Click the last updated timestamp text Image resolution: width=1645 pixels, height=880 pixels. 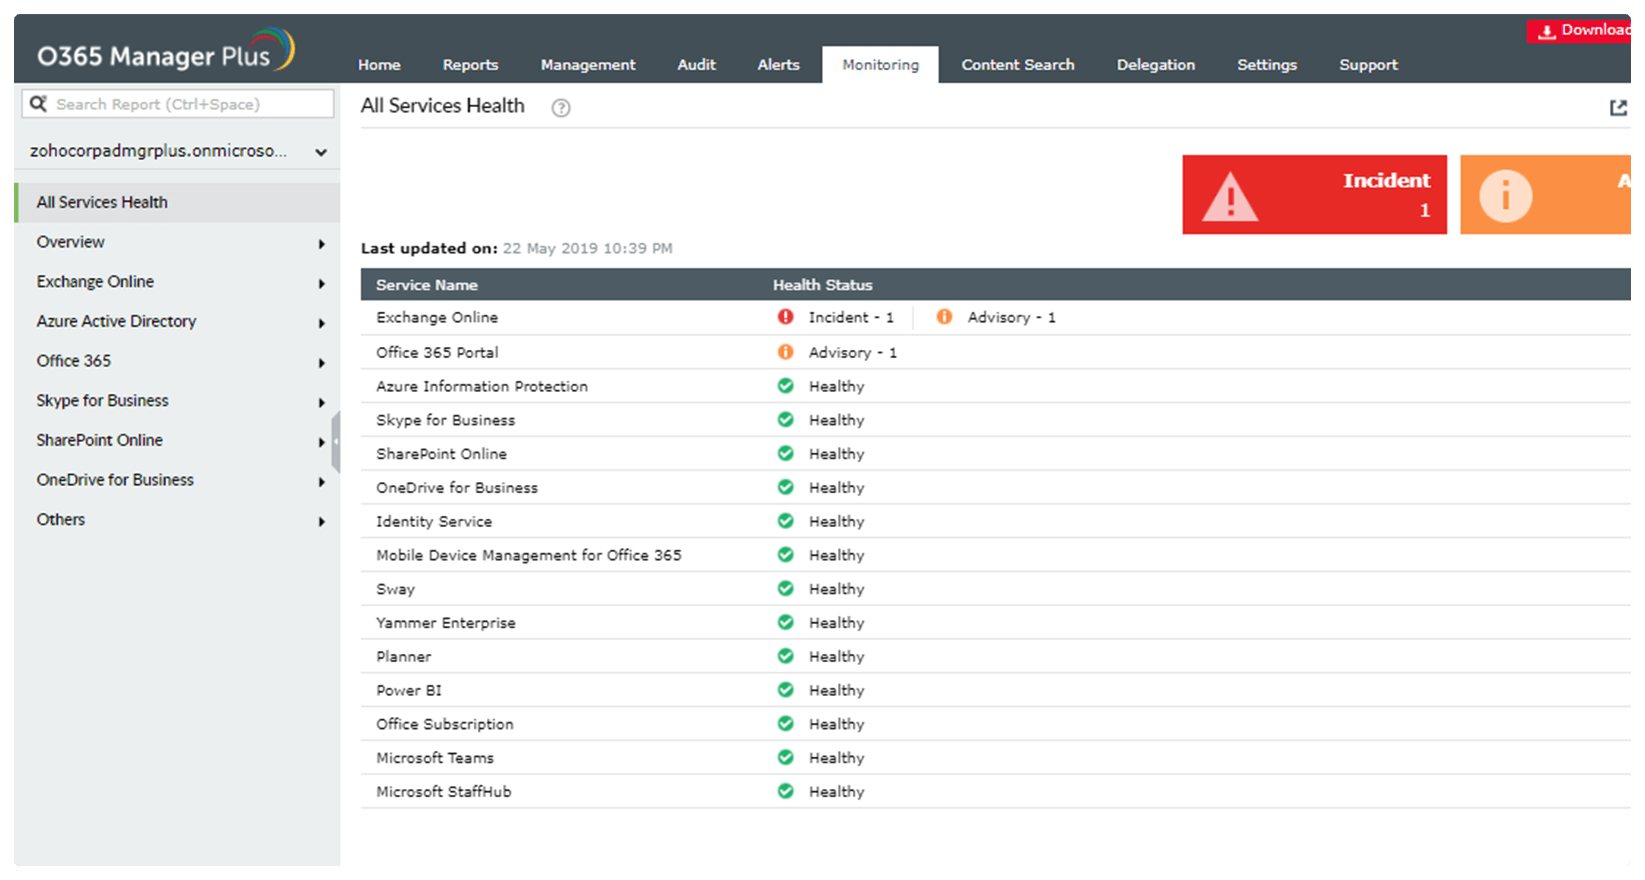click(x=588, y=248)
